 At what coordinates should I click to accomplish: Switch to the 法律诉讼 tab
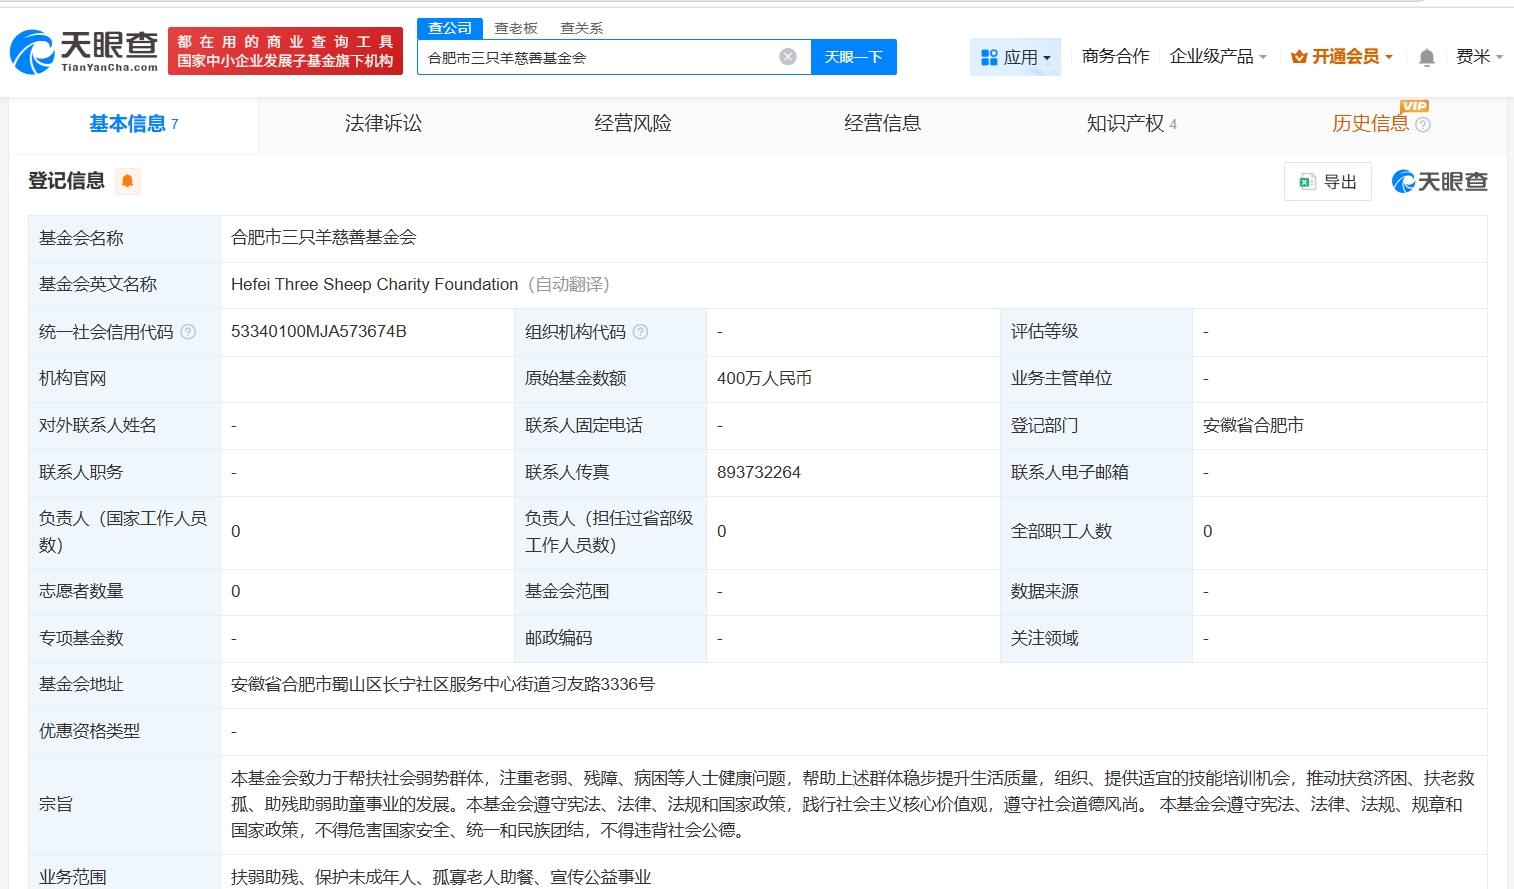point(383,124)
